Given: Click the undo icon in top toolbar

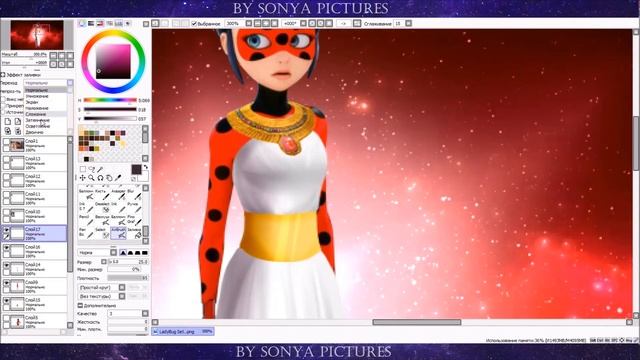Looking at the screenshot, I should click(155, 24).
